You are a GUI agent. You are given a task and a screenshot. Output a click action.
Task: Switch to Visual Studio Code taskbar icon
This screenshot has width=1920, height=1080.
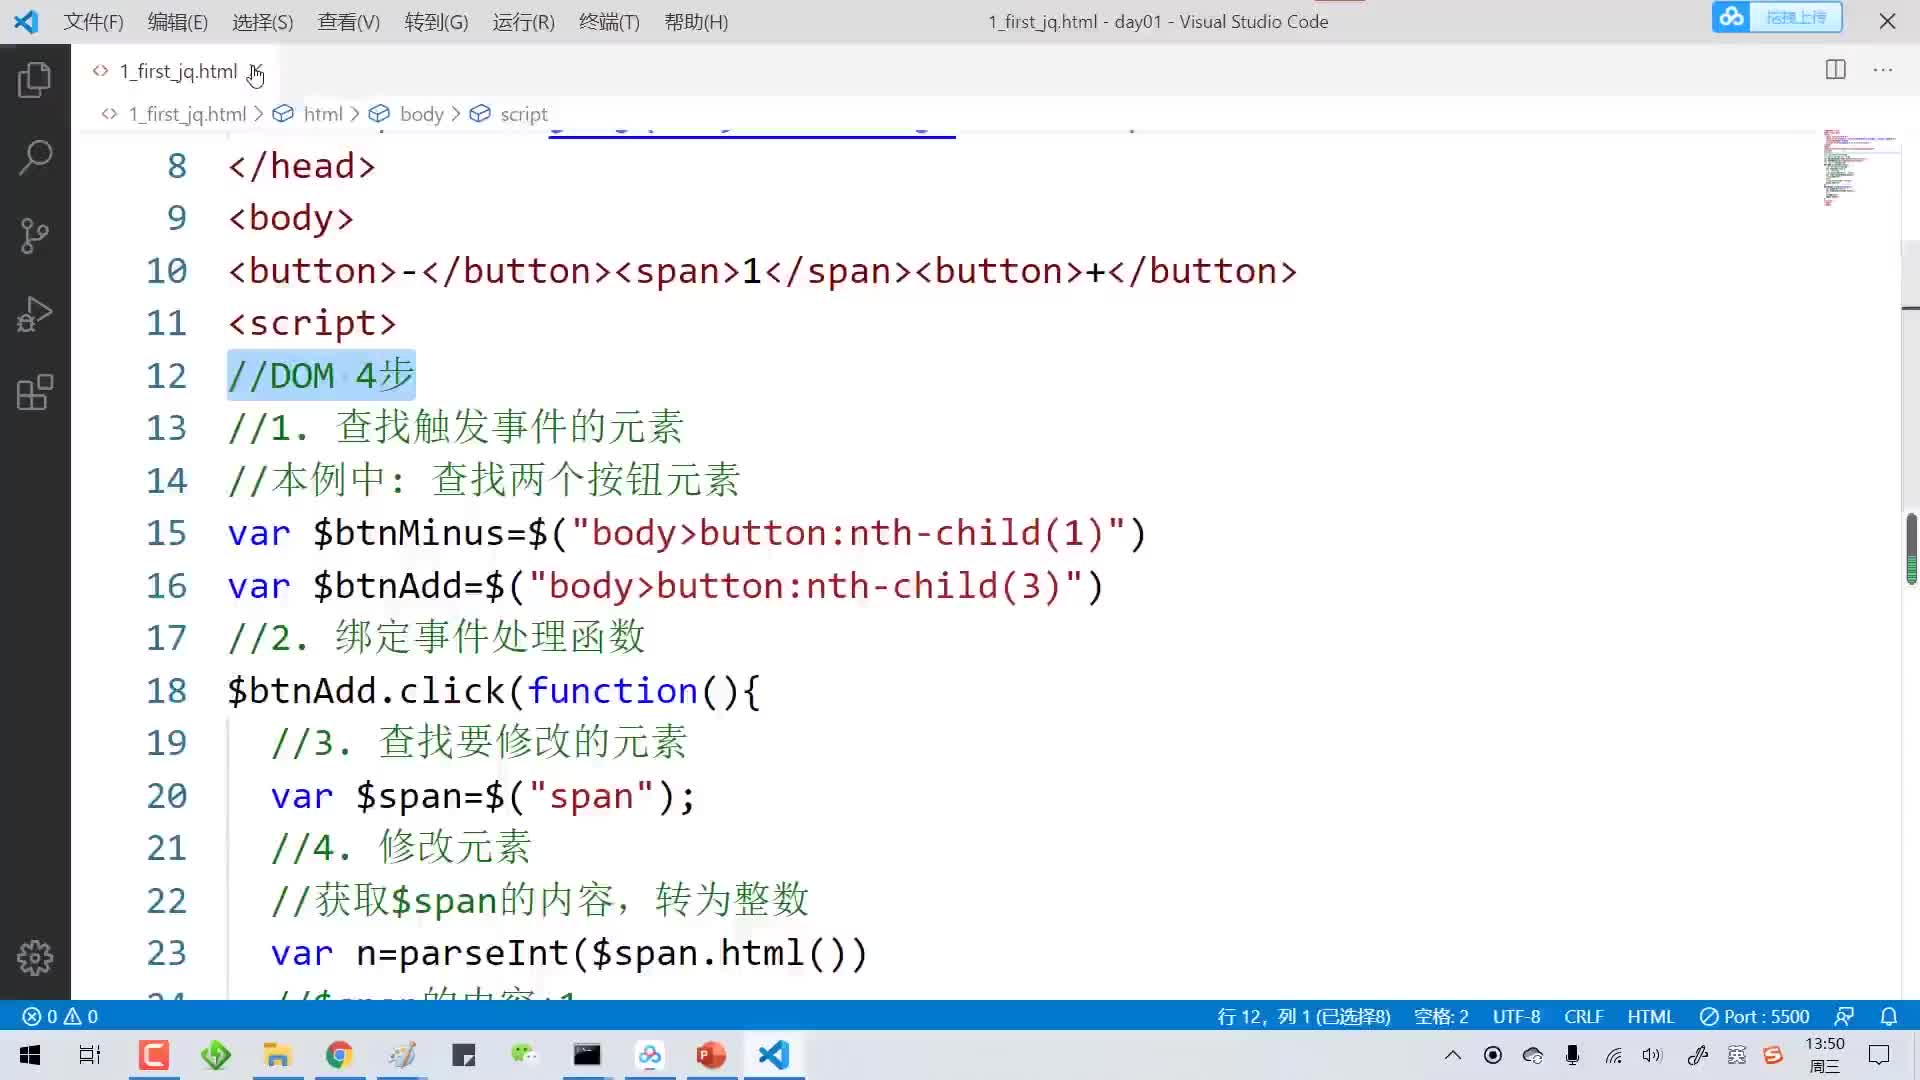(773, 1055)
